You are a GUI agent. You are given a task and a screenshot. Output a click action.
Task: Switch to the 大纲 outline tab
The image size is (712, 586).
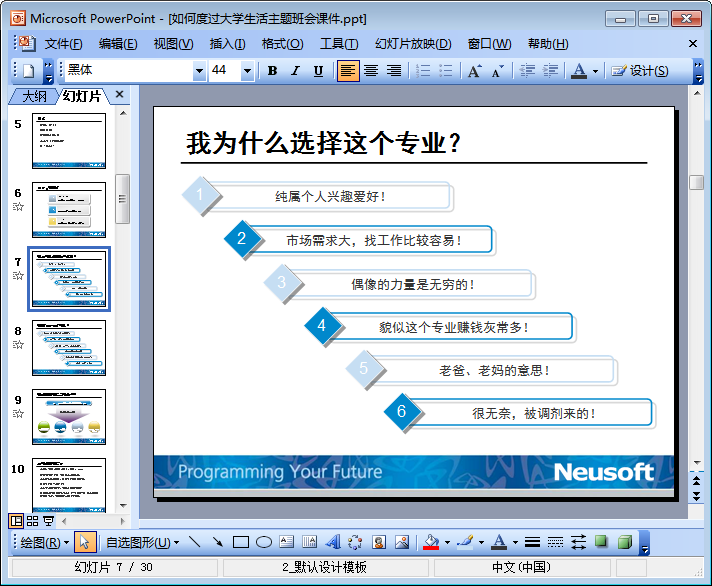pyautogui.click(x=33, y=96)
